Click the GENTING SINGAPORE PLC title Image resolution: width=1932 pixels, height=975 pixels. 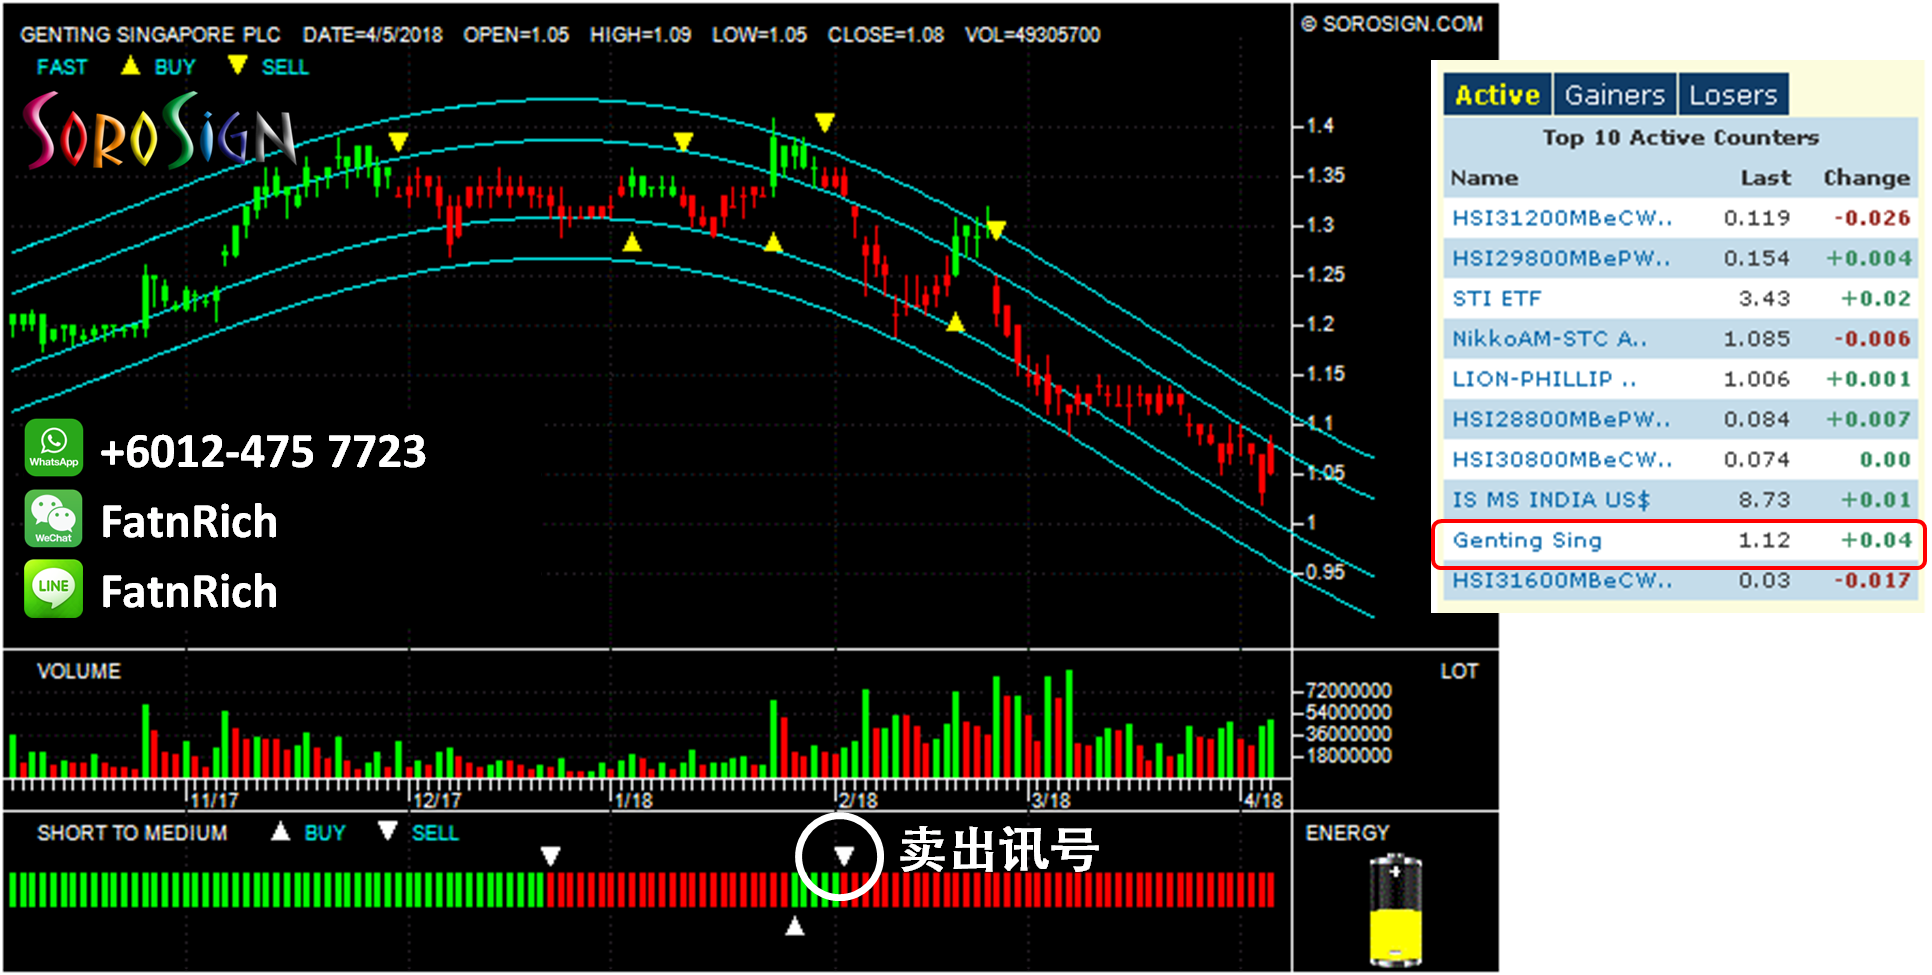150,35
